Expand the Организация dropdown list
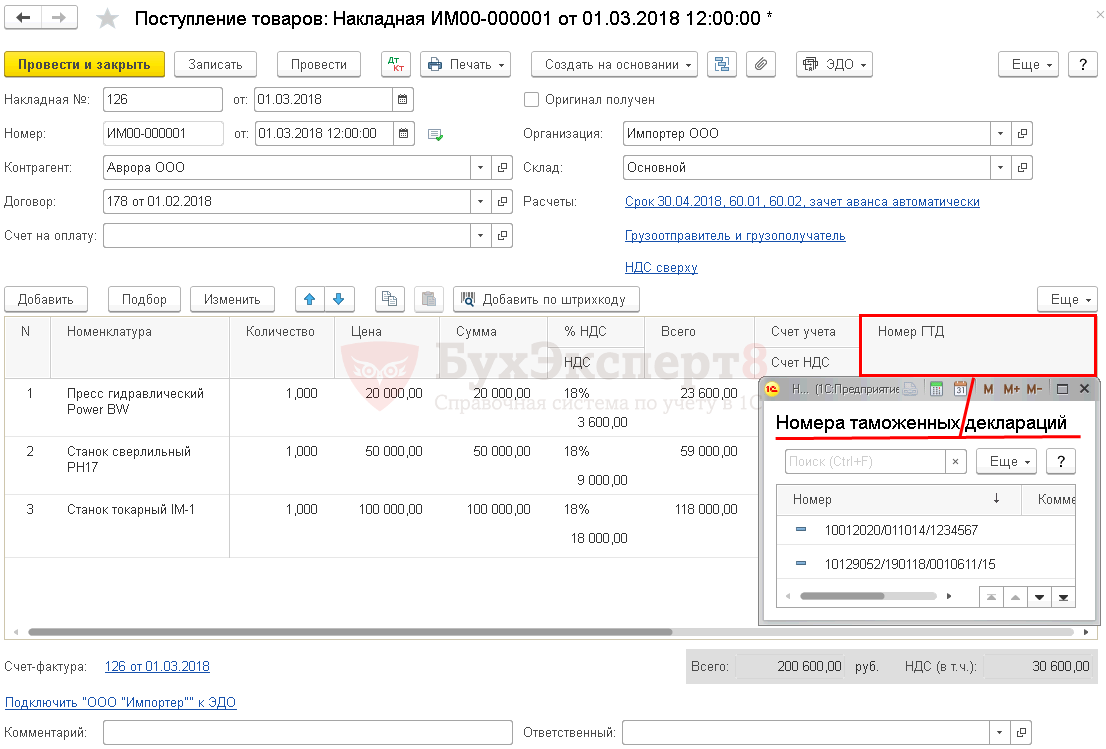1106x749 pixels. tap(1001, 134)
